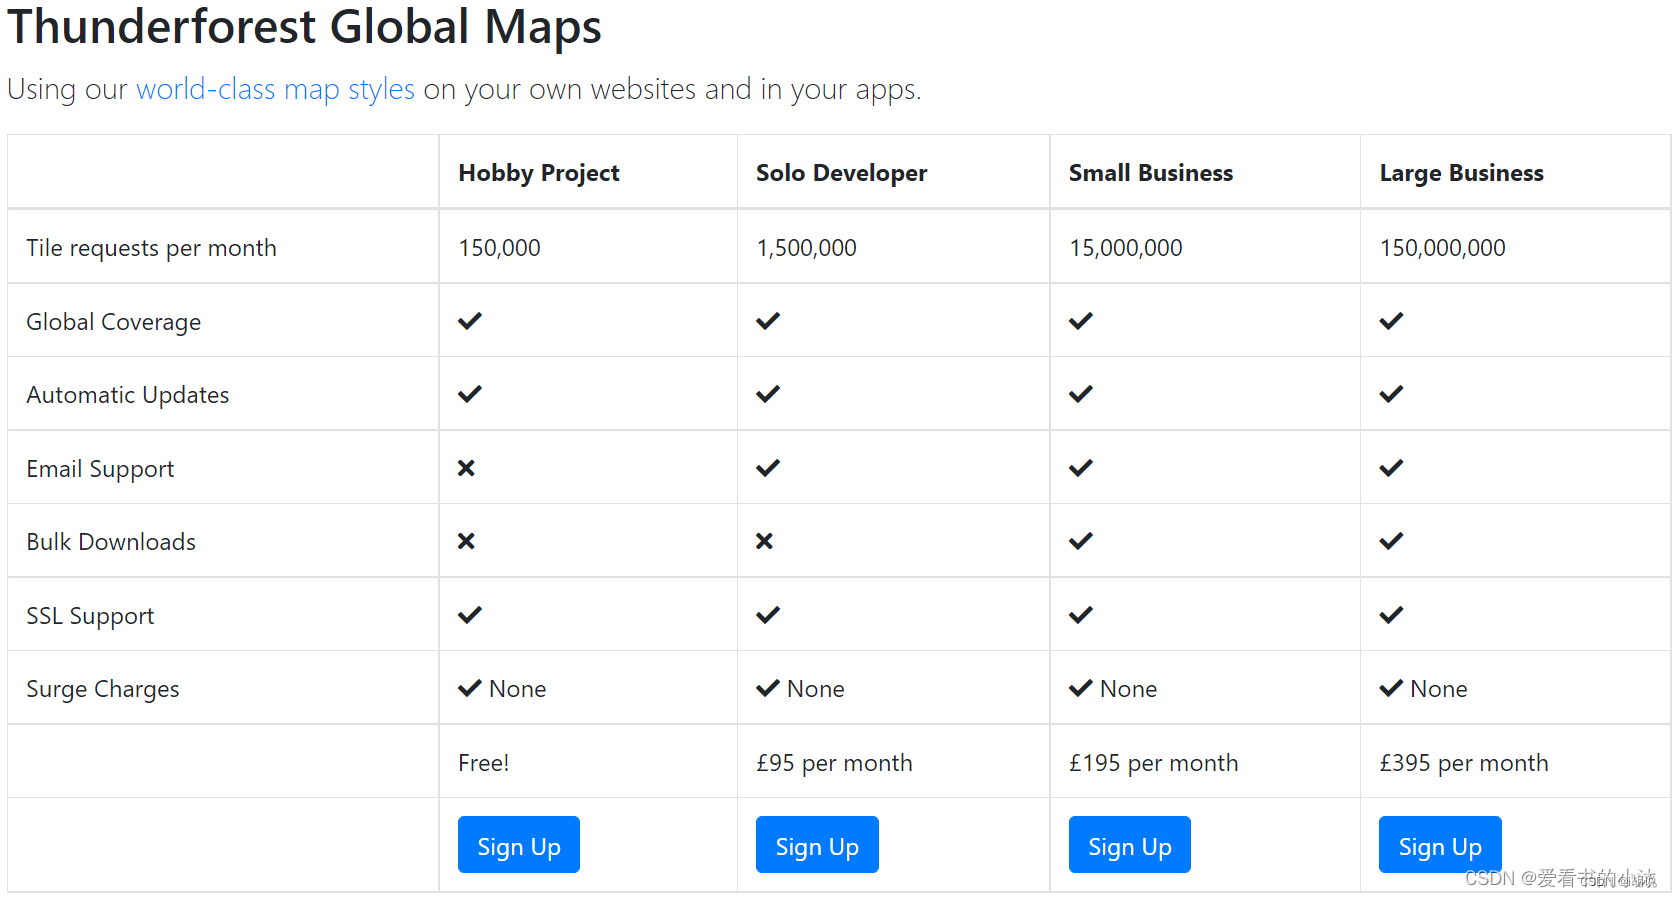Click SSL Support checkmark under Large Business

[x=1391, y=615]
